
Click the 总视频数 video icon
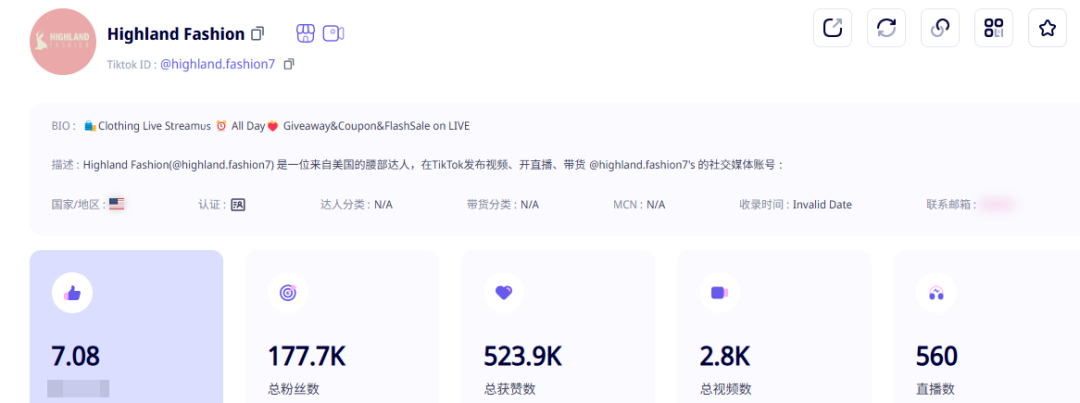[x=720, y=293]
